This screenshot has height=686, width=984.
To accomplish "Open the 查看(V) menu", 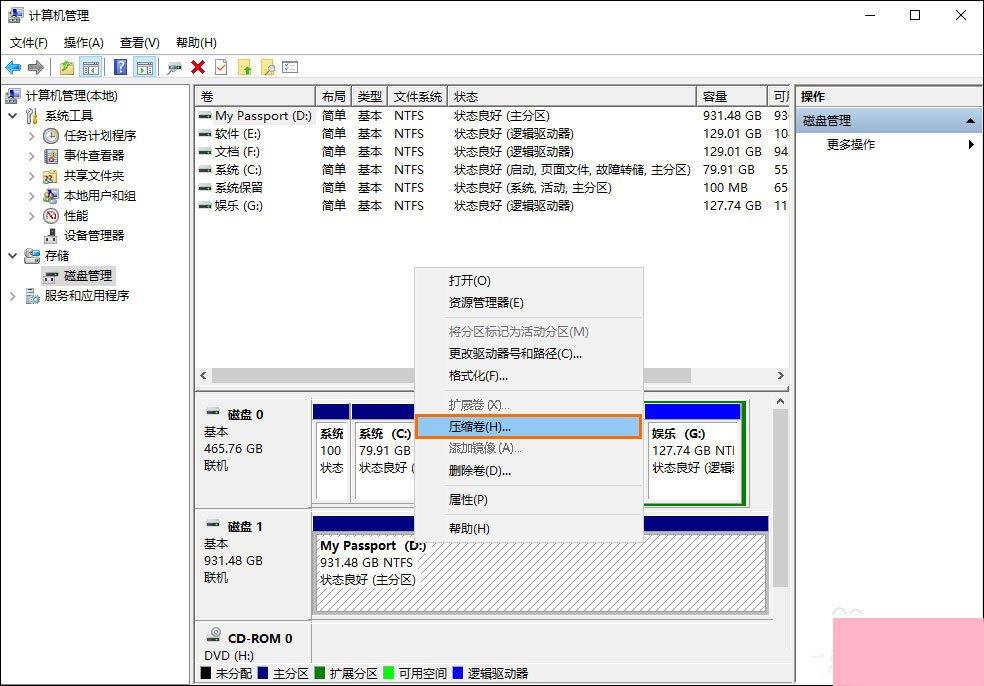I will 139,43.
